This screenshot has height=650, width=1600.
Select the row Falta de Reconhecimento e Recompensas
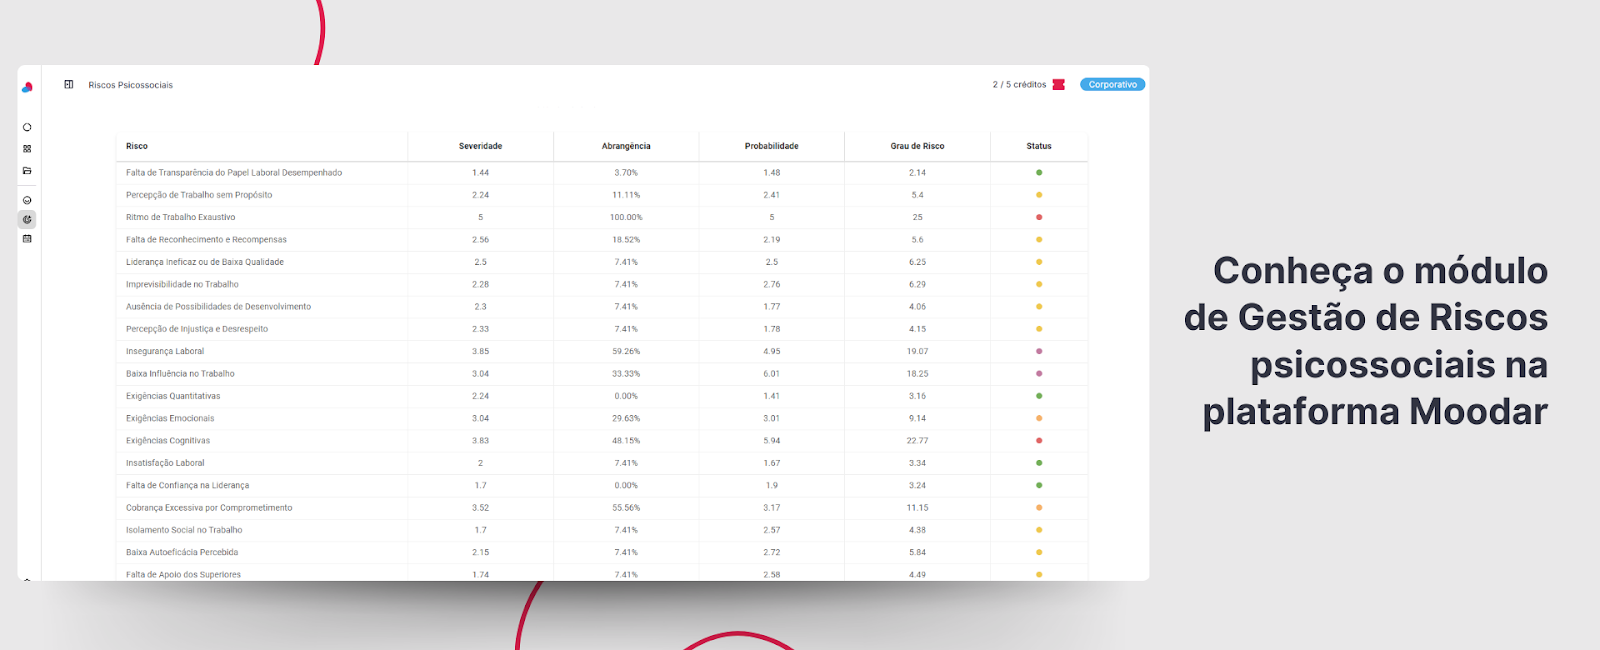[x=602, y=240]
